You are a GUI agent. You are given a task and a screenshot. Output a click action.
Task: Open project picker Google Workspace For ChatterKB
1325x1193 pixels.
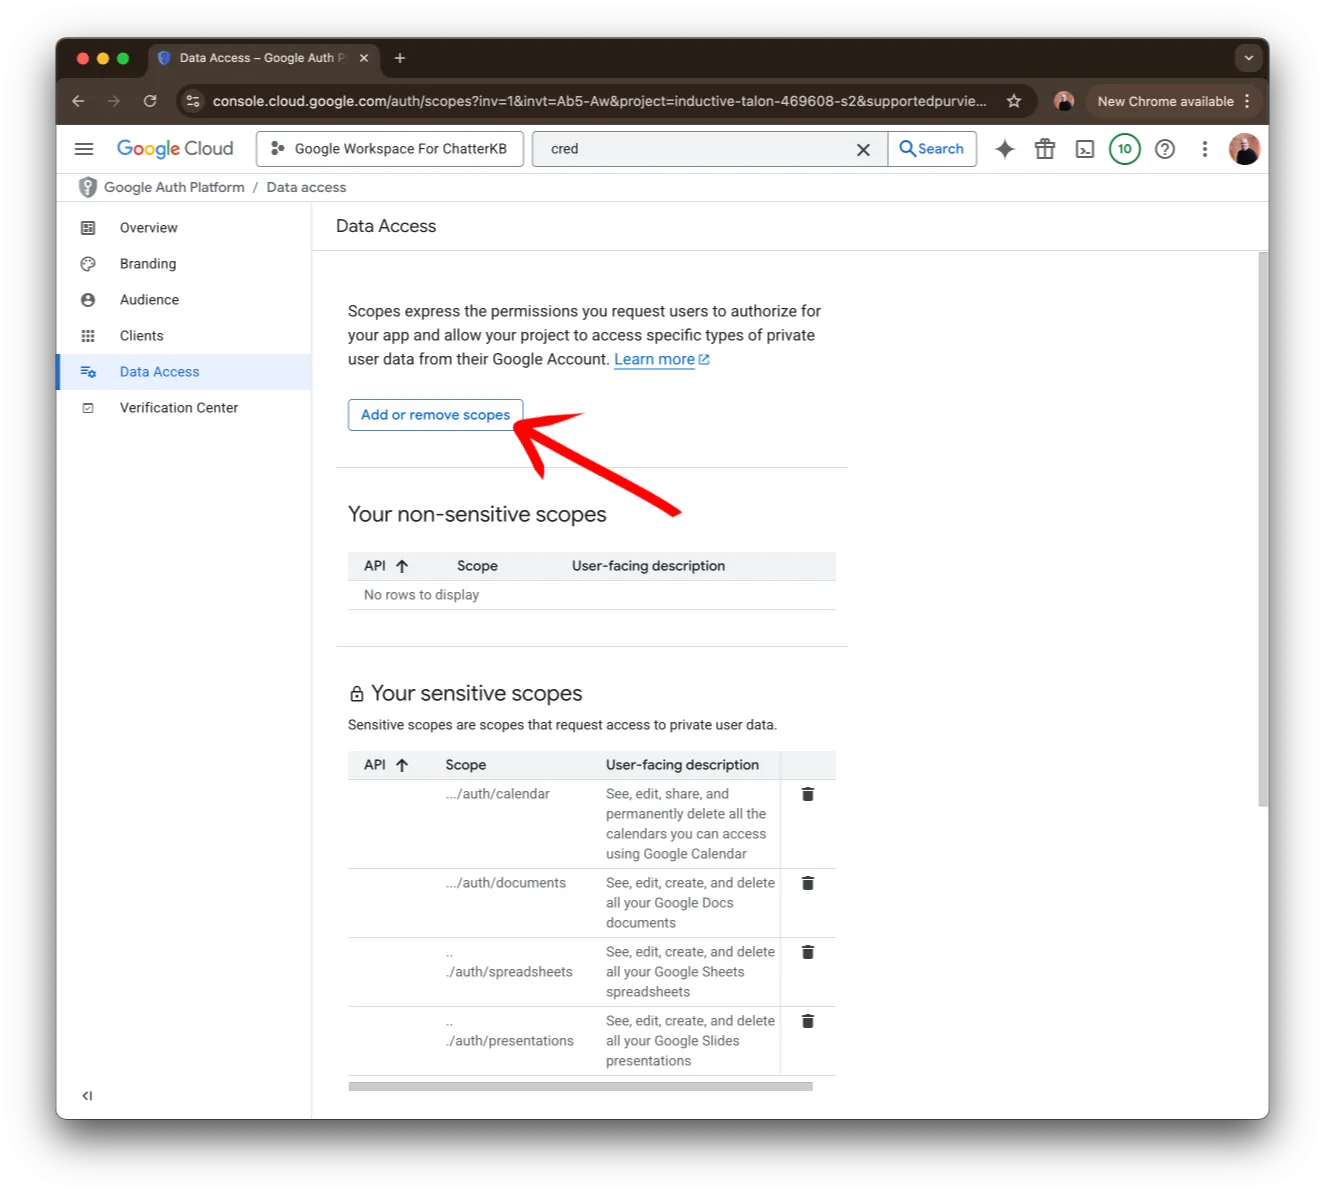(x=390, y=149)
